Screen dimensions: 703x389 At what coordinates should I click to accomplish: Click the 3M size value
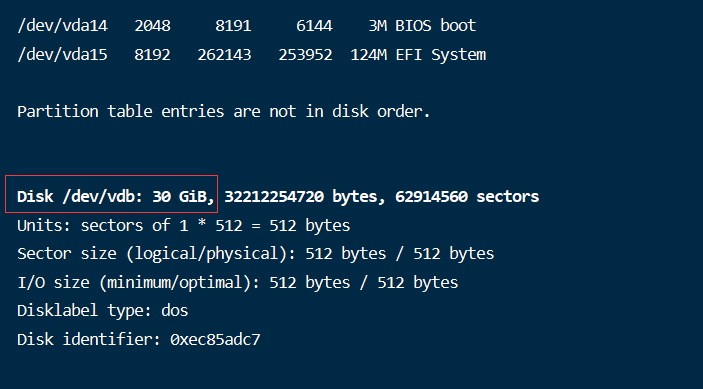point(377,26)
